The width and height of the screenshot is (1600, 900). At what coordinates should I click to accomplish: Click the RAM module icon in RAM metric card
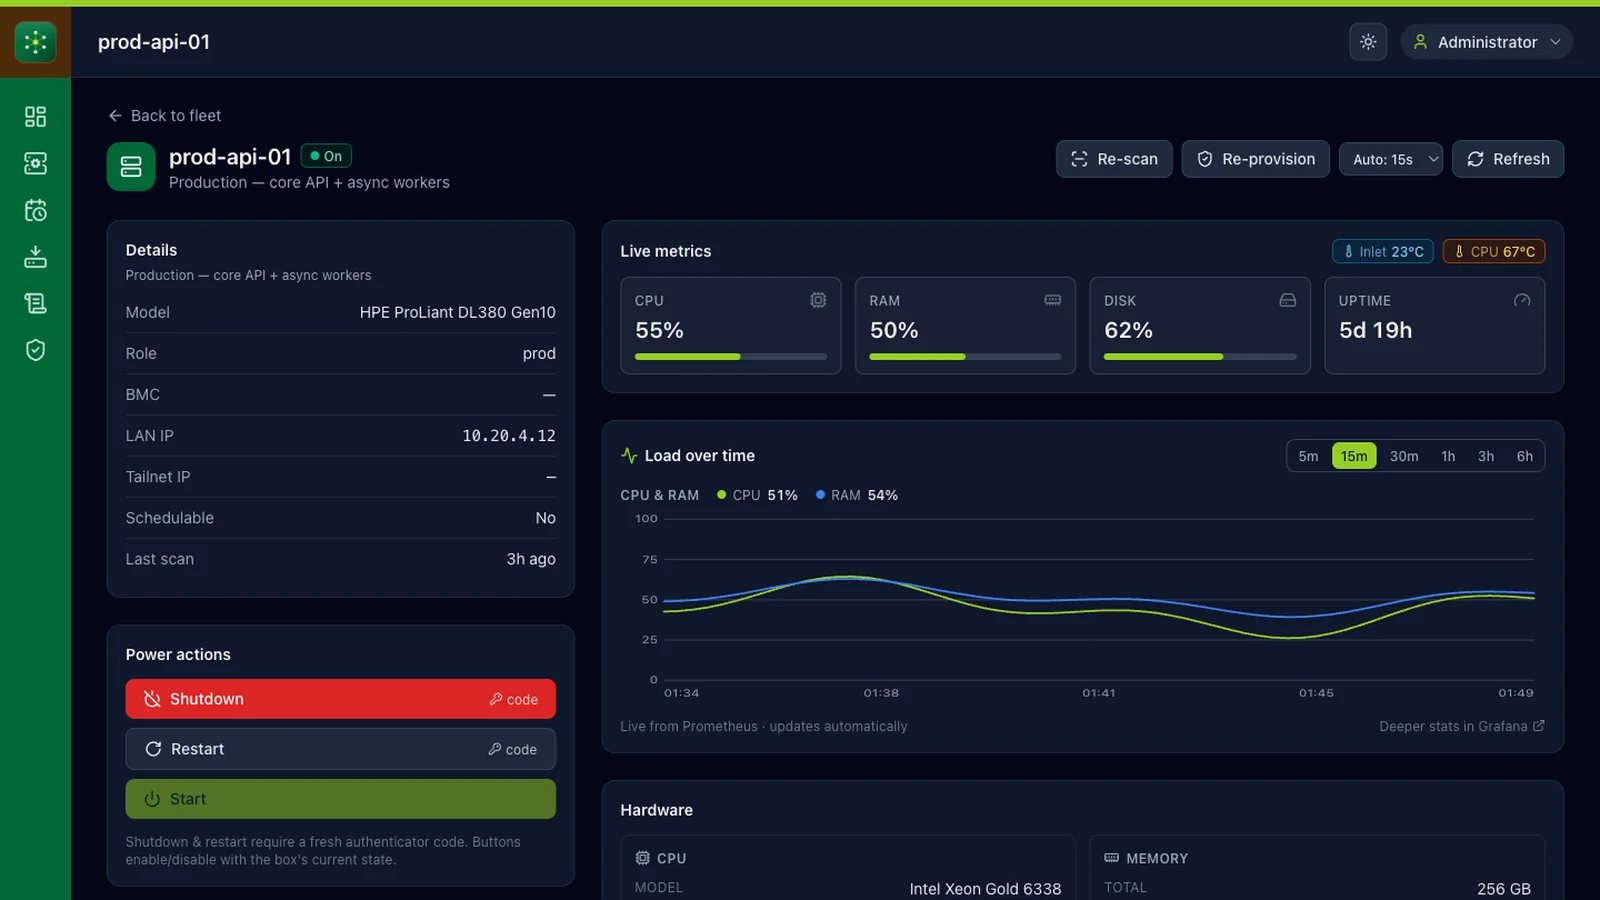click(1053, 300)
